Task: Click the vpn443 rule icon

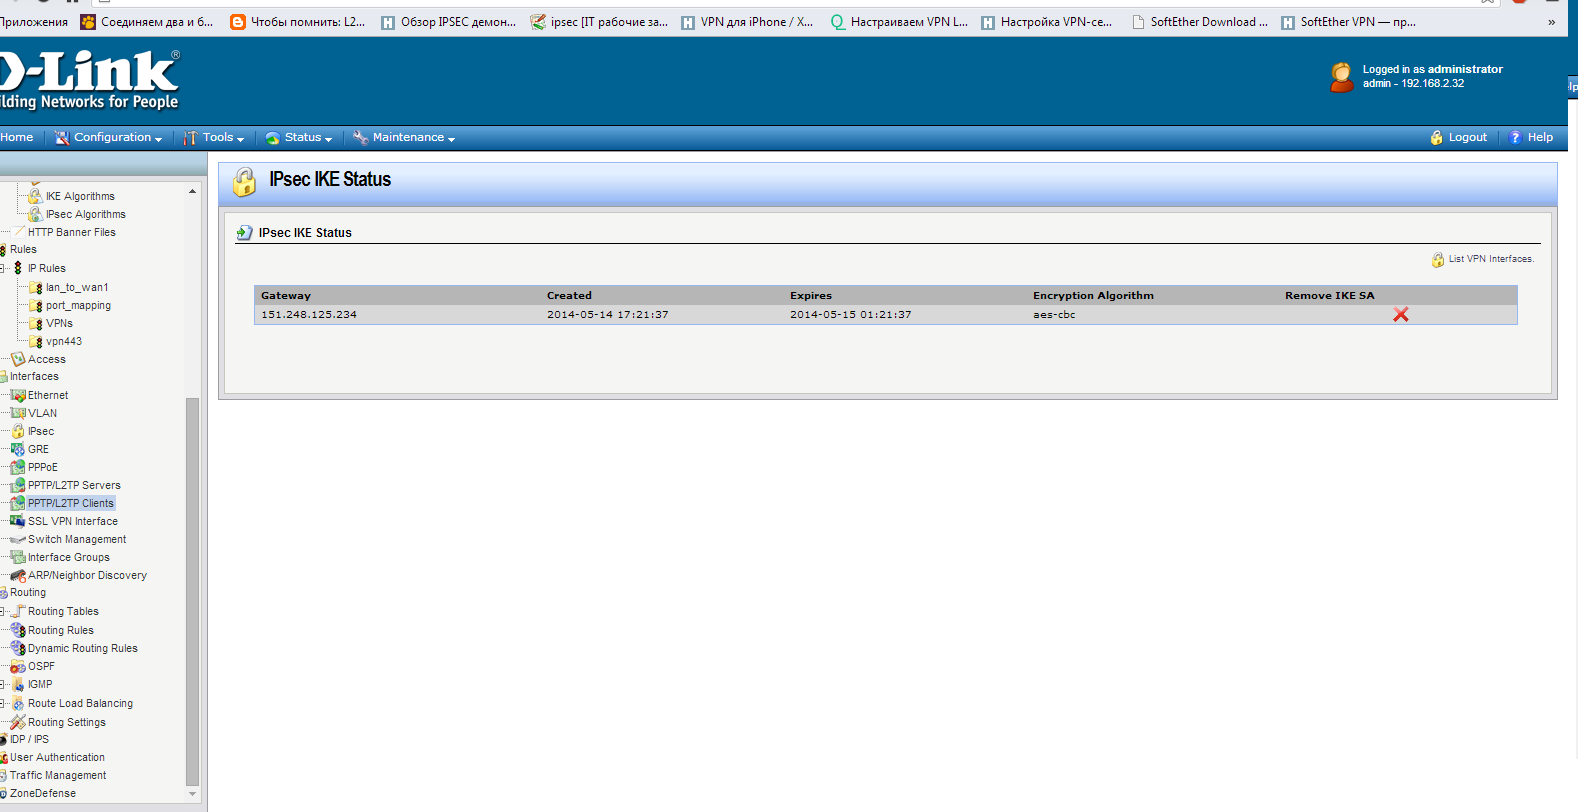Action: 36,342
